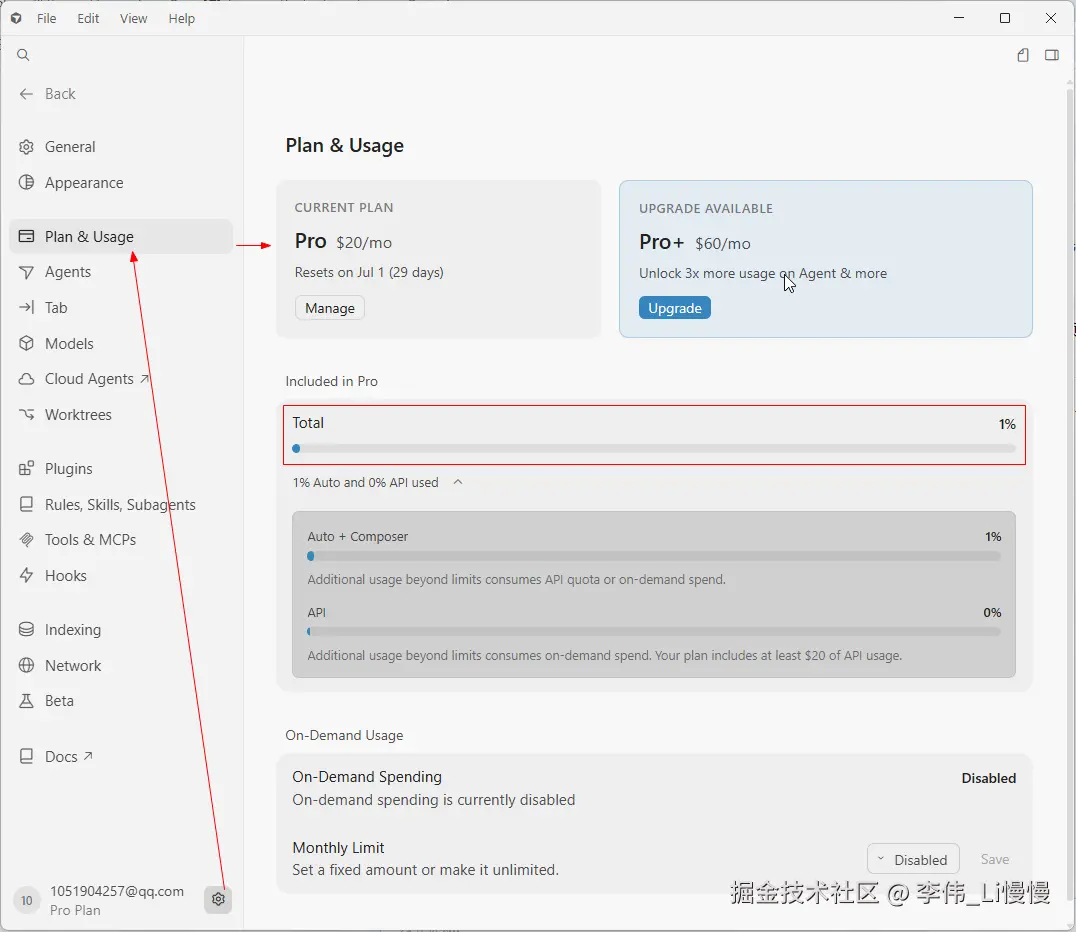Click the Plugins blocks icon

point(26,469)
